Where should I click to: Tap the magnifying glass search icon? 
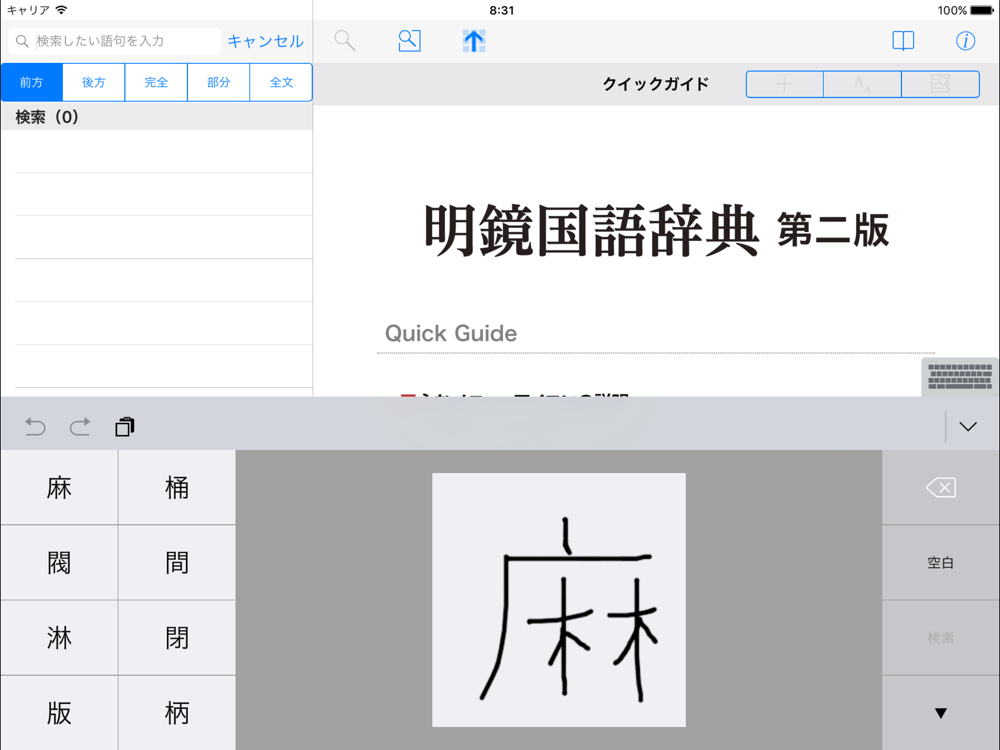[345, 41]
